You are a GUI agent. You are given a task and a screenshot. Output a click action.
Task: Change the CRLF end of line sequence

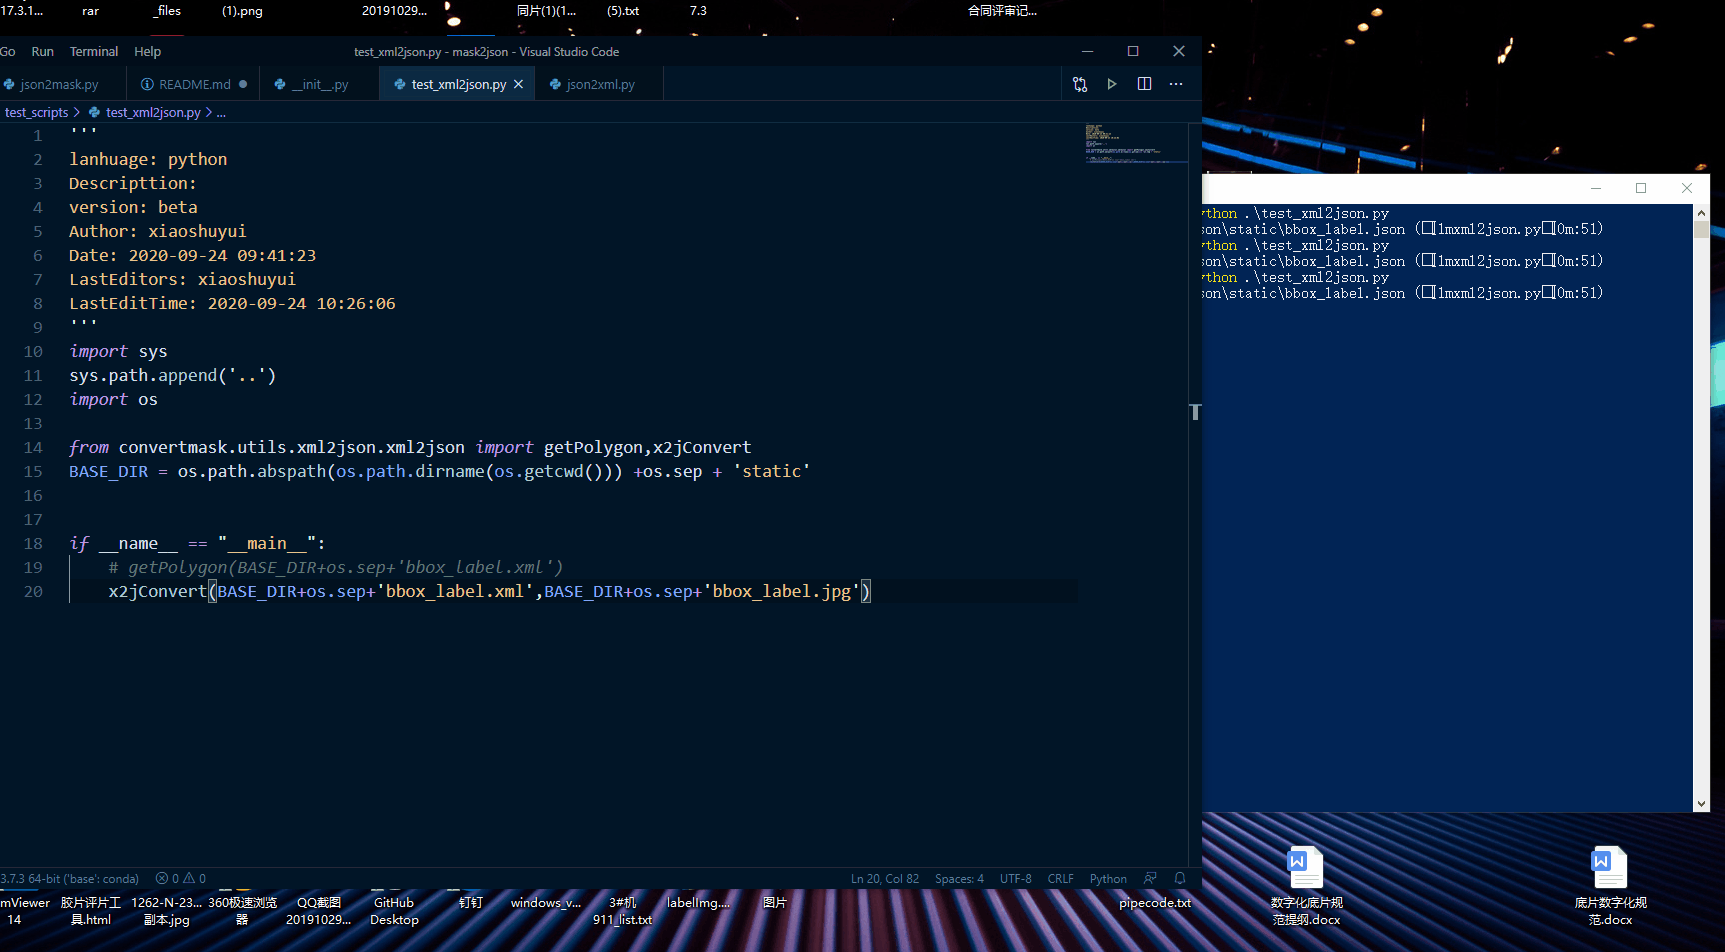coord(1060,879)
